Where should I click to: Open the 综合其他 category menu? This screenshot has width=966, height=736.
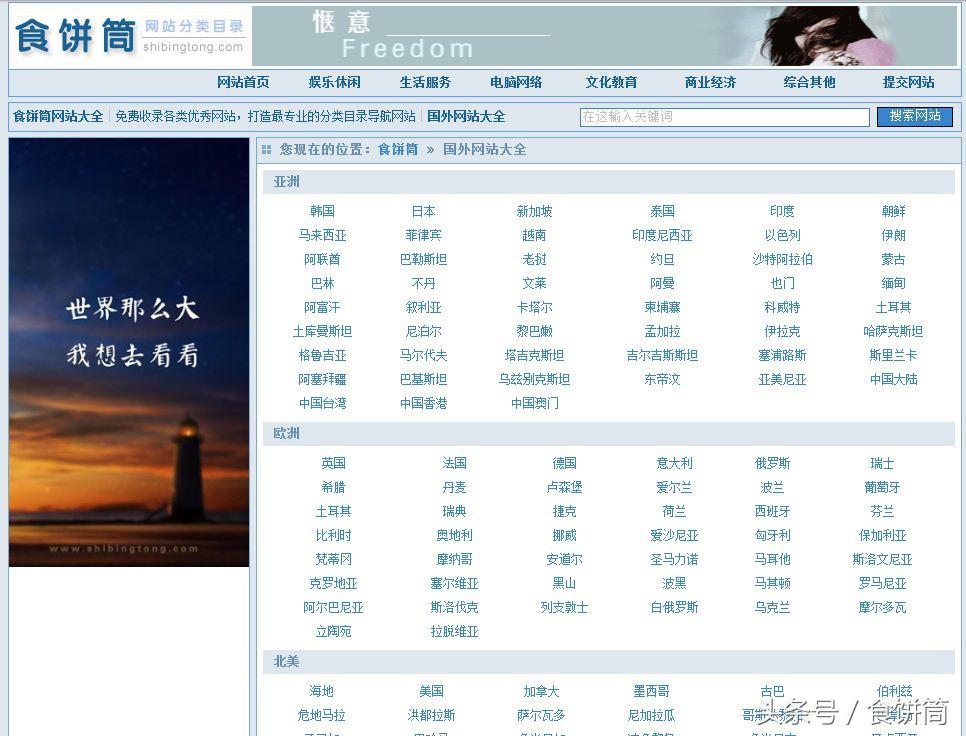(808, 83)
